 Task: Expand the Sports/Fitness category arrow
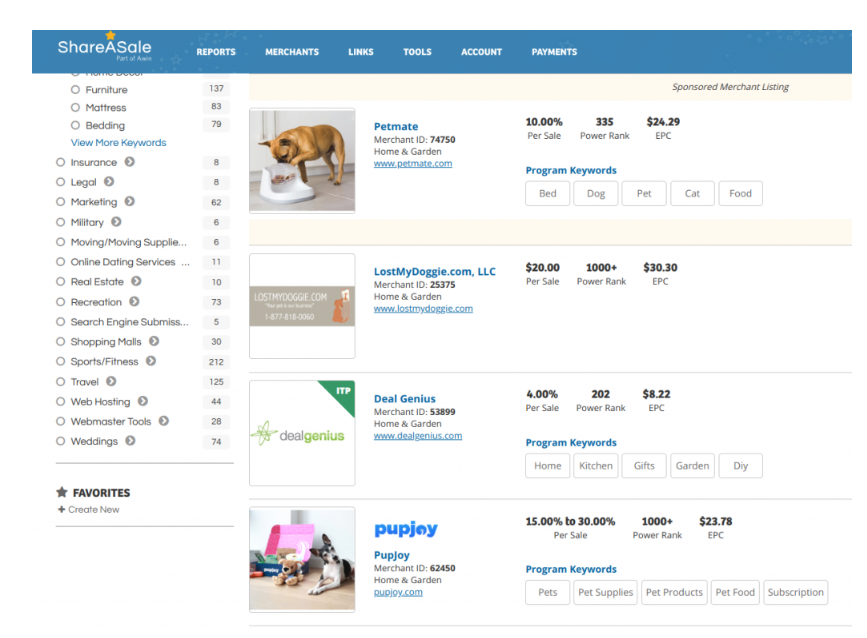151,361
